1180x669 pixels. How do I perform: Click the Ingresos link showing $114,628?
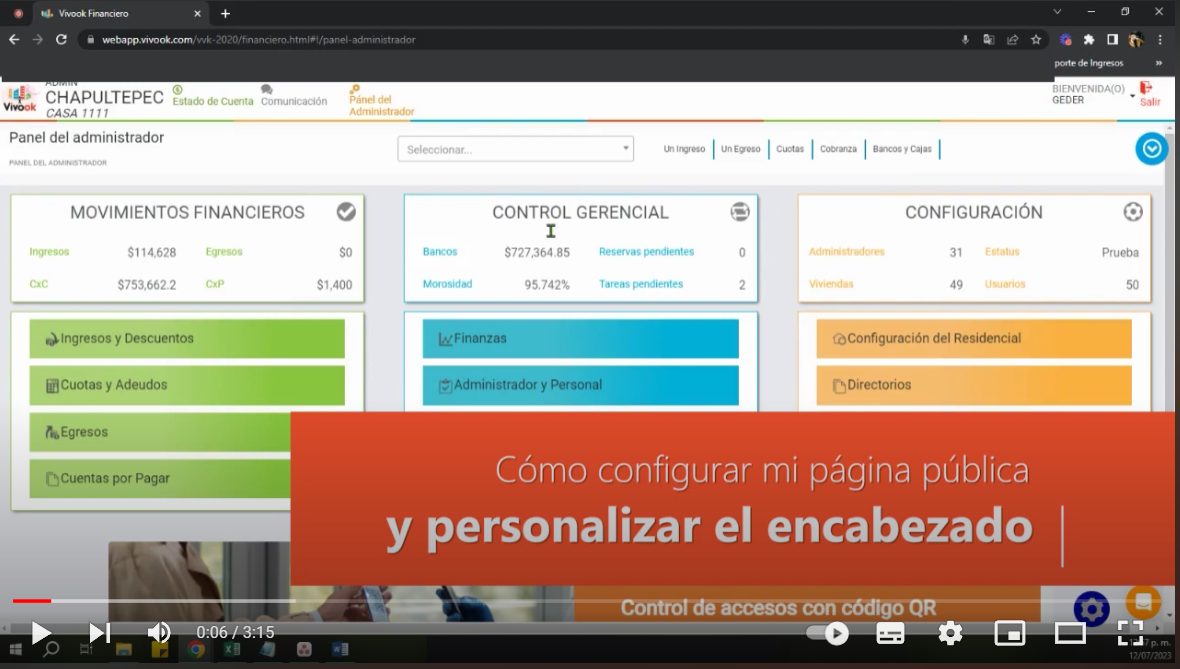49,251
